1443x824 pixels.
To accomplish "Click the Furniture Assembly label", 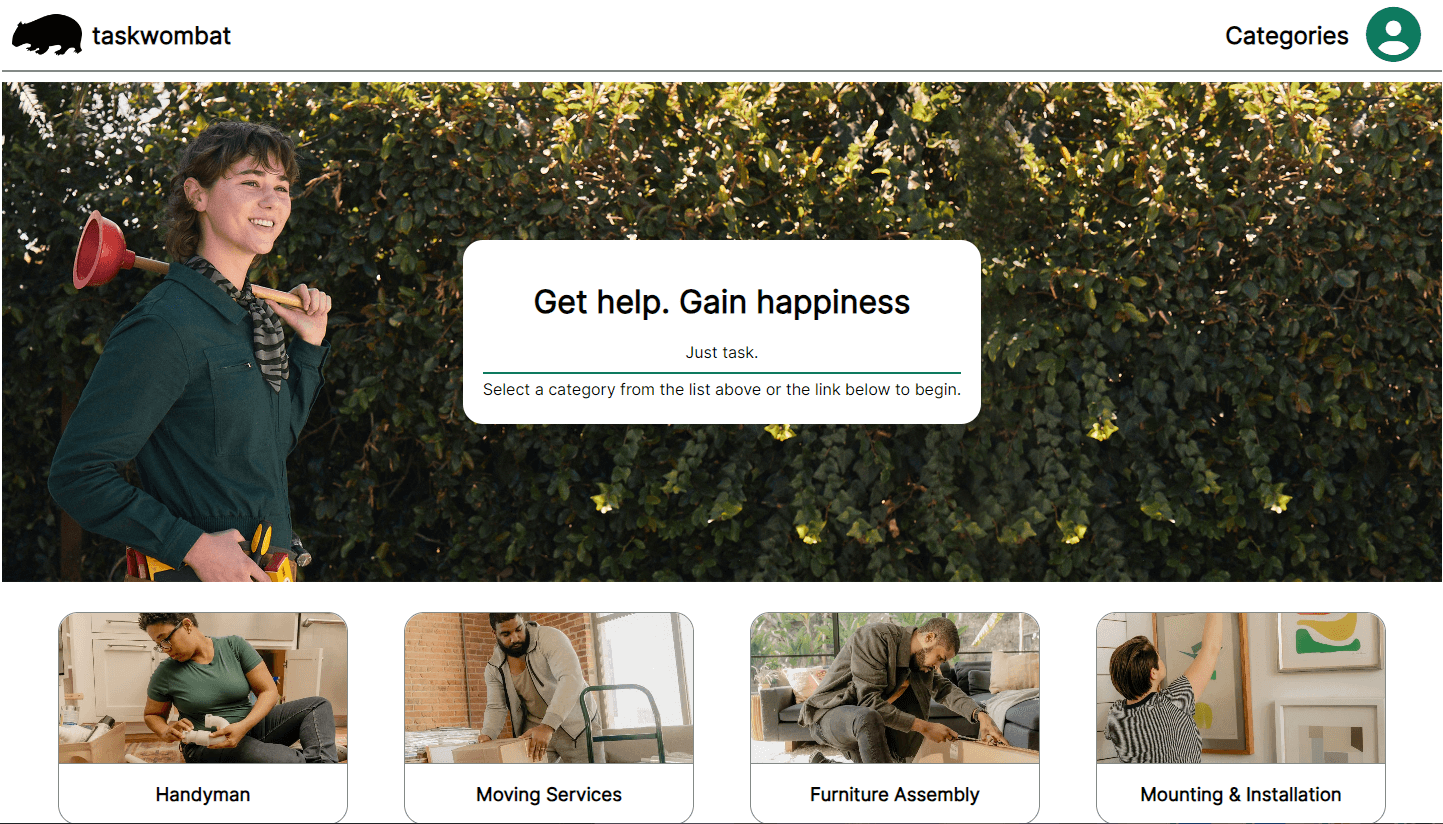I will [x=895, y=795].
